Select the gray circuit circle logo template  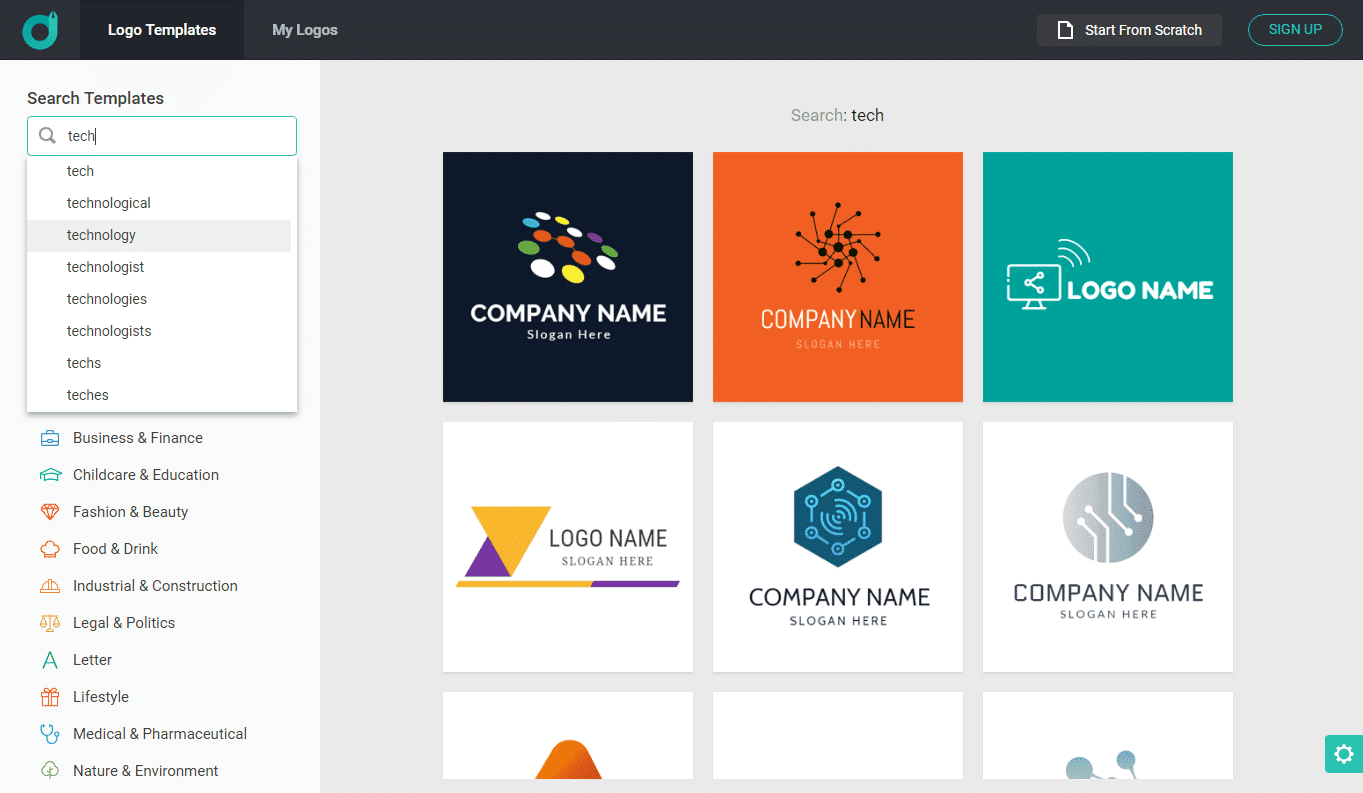(1108, 547)
